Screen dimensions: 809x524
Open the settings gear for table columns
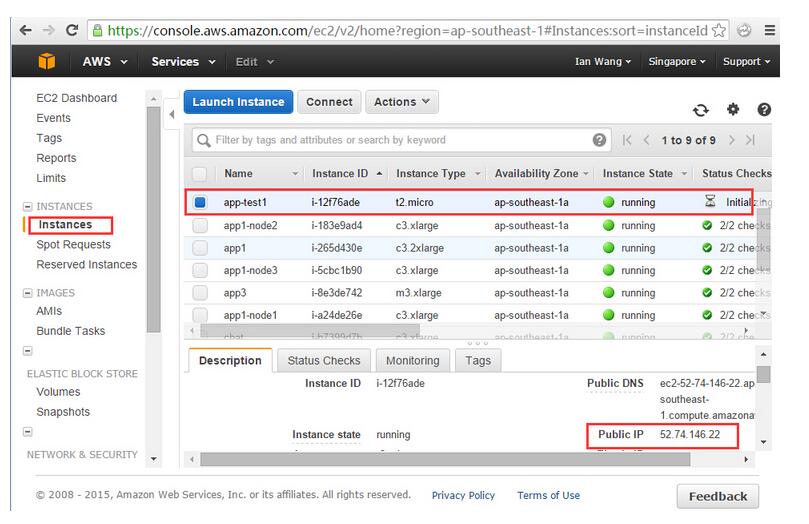tap(733, 109)
